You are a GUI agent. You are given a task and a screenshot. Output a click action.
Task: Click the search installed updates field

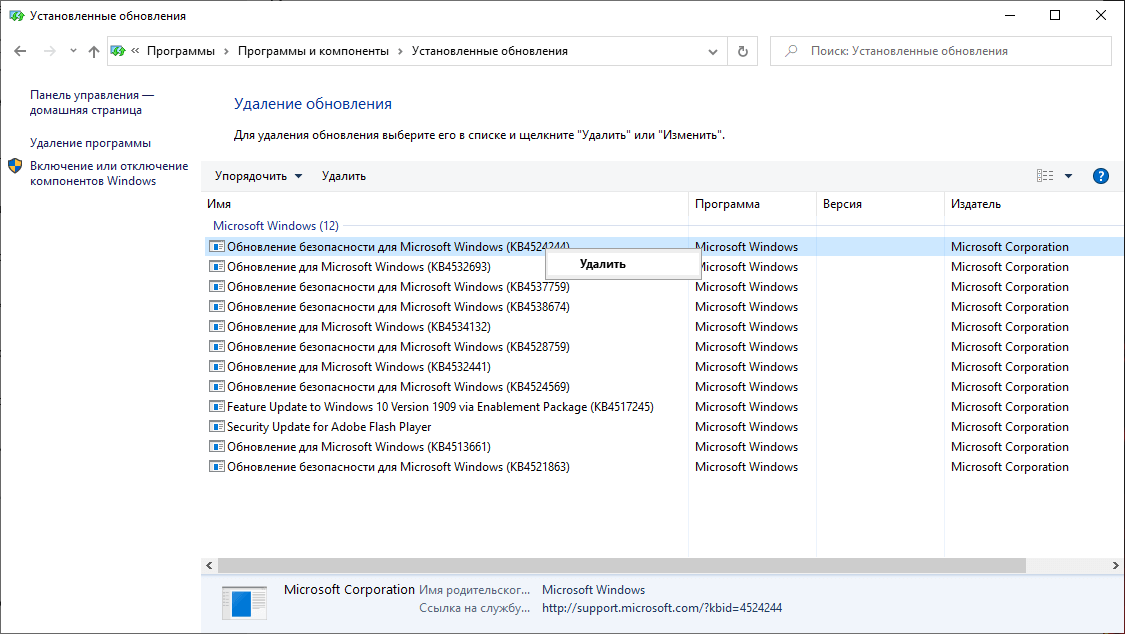point(950,51)
